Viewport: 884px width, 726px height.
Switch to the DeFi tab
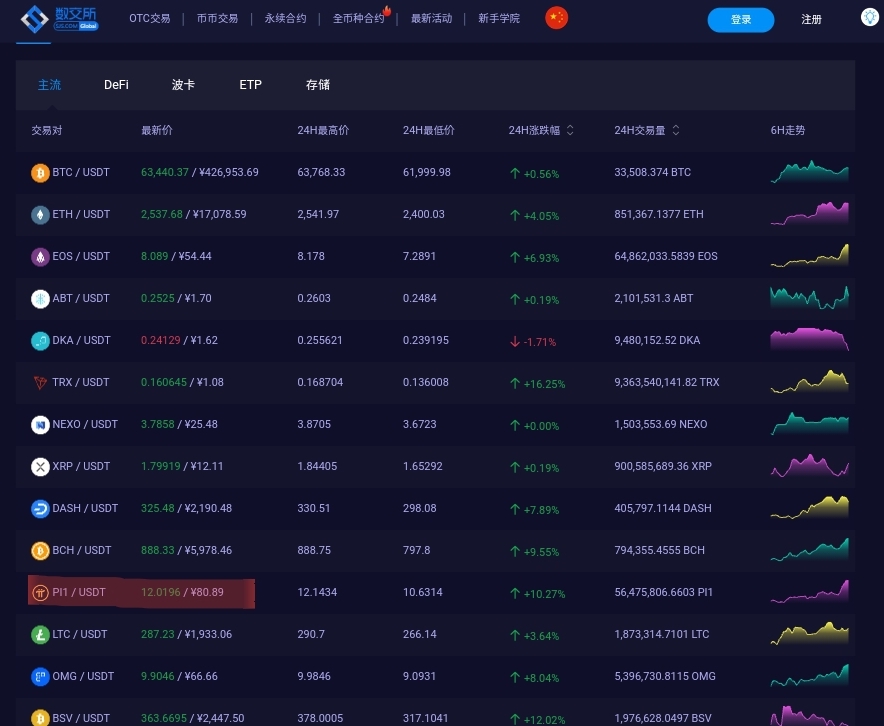[x=116, y=85]
